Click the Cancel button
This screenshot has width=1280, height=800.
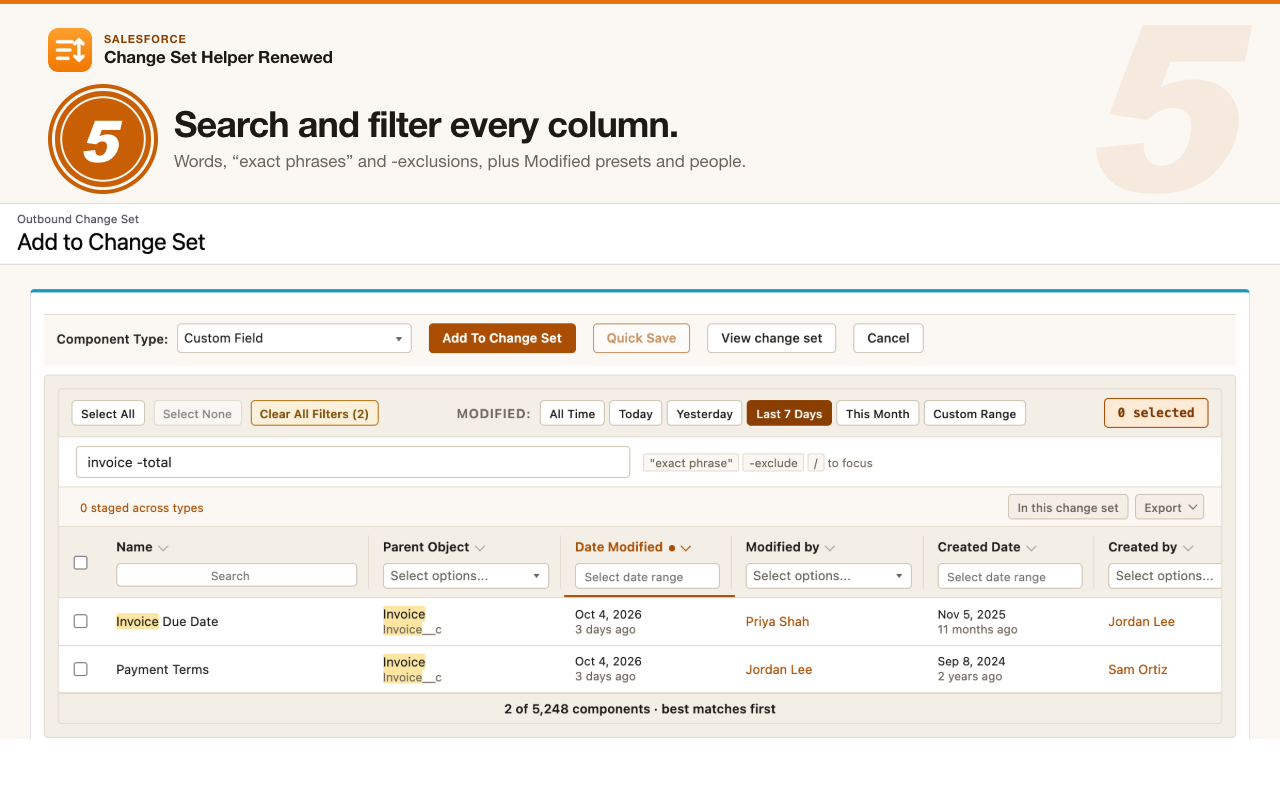click(x=888, y=338)
